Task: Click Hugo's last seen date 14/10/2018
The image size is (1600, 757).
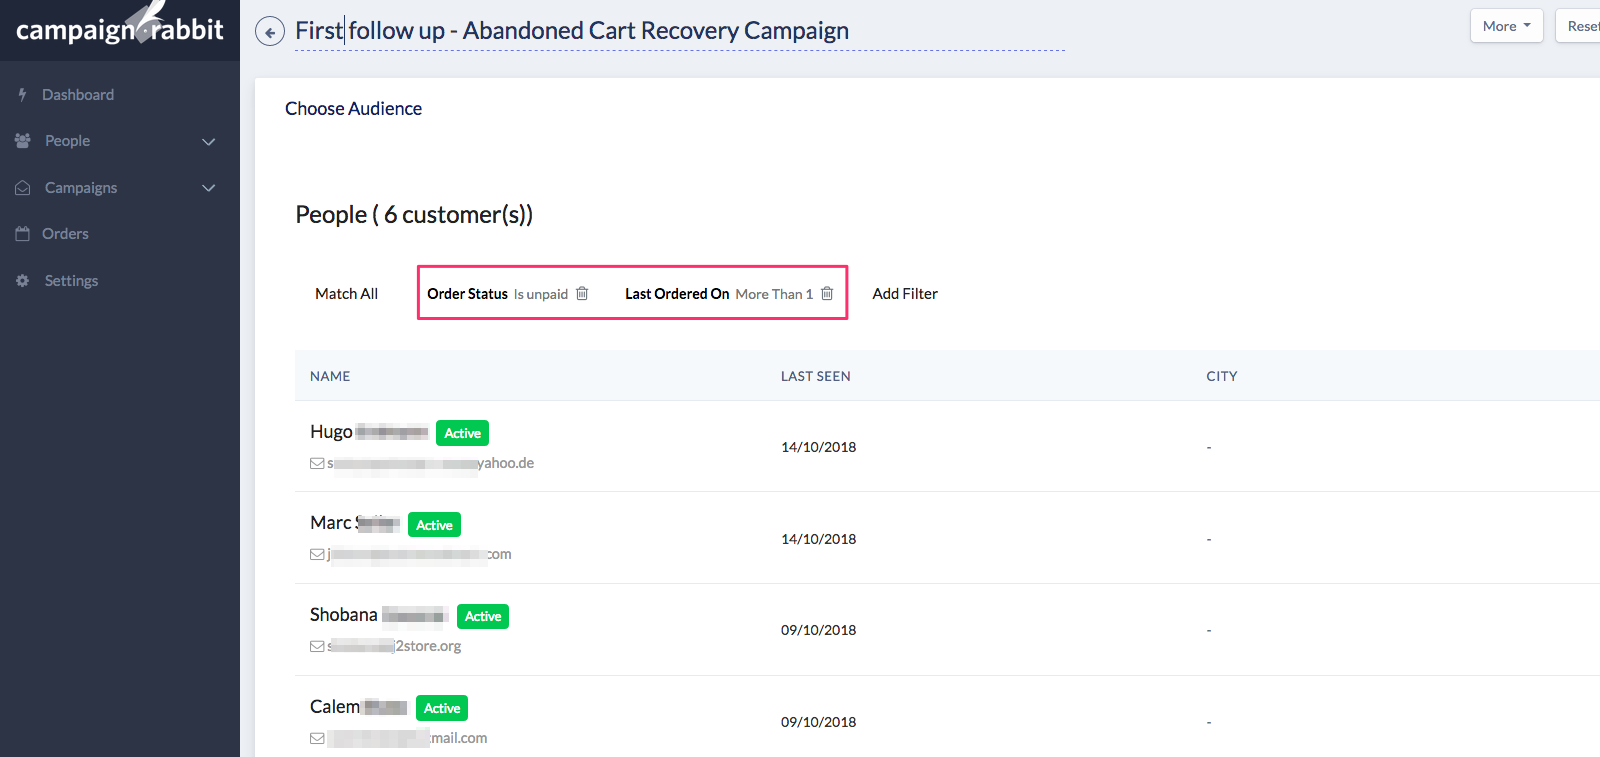Action: [x=819, y=447]
